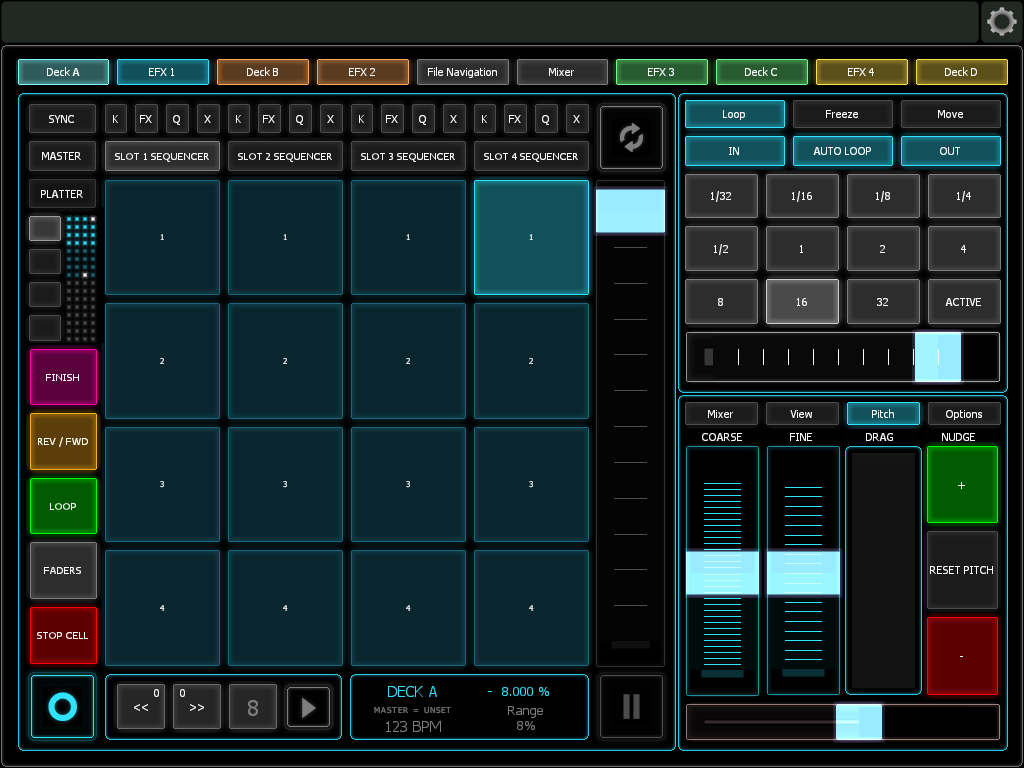Tap the fast-forward >> transport icon

click(x=197, y=707)
